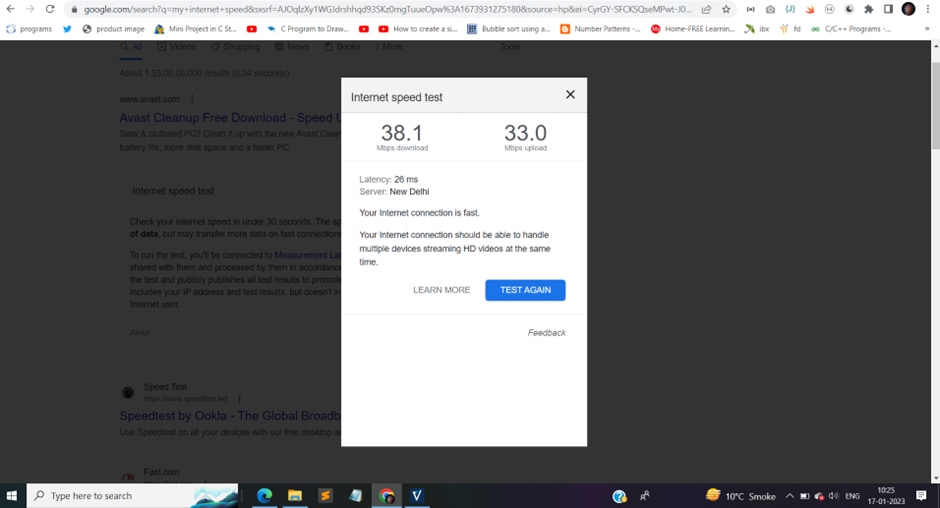Screen dimensions: 940x508
Task: Open the Speedtest by Ookla result
Action: [x=230, y=416]
